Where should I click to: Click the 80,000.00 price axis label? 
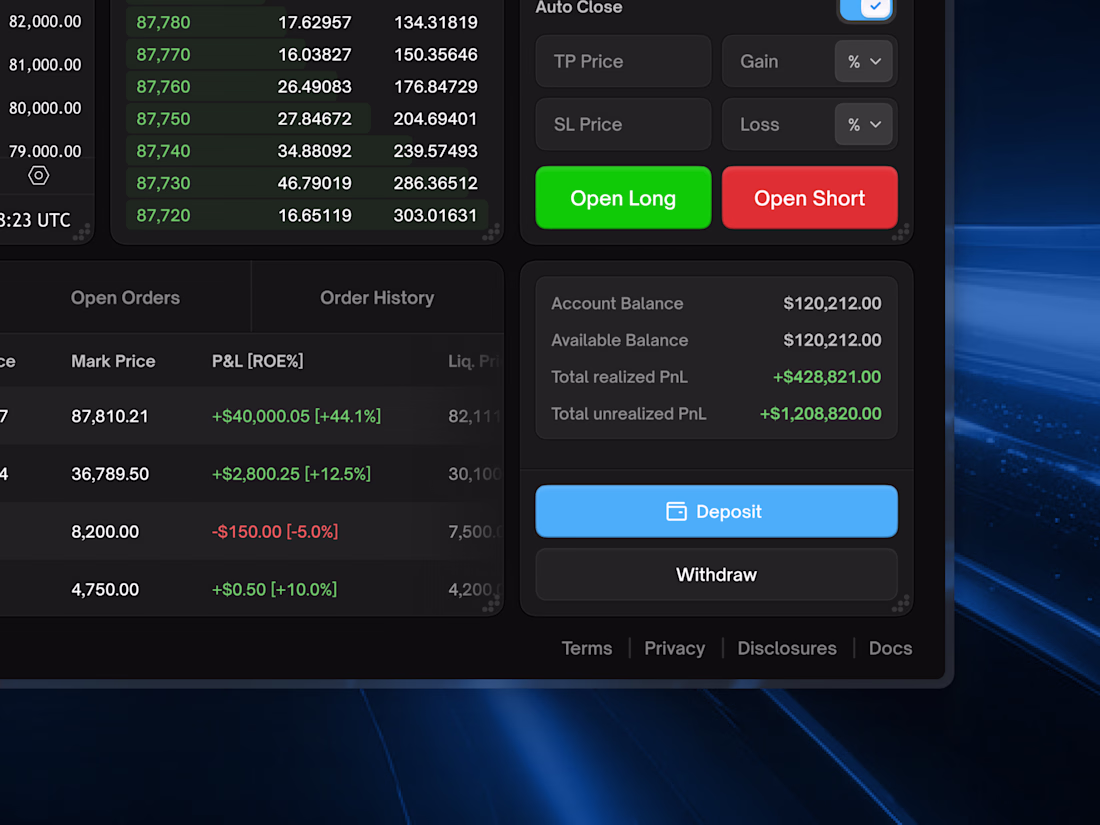[45, 108]
